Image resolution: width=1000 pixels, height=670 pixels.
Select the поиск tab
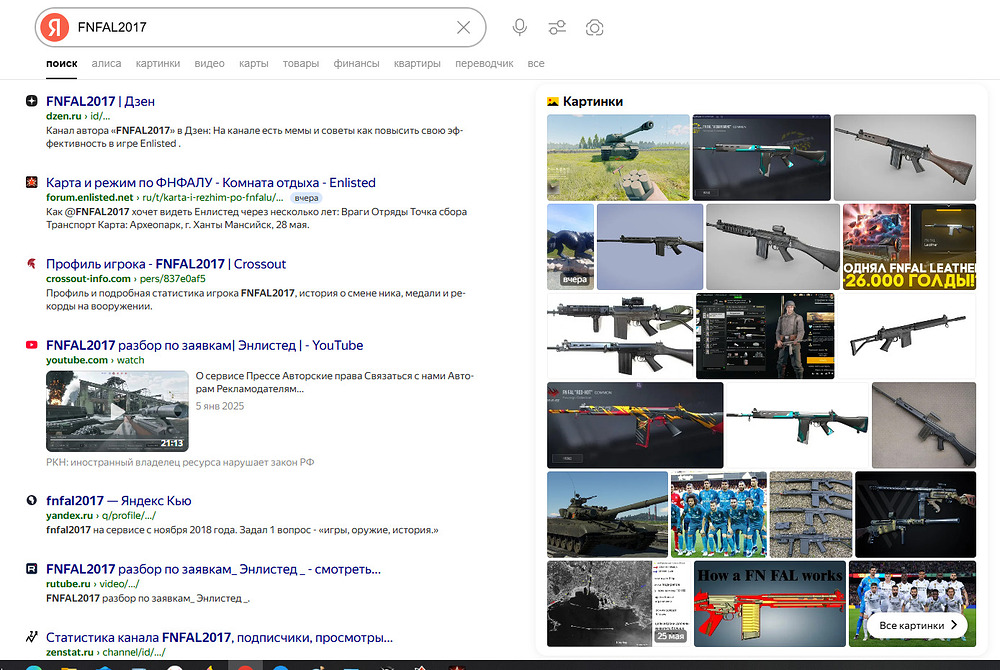62,64
